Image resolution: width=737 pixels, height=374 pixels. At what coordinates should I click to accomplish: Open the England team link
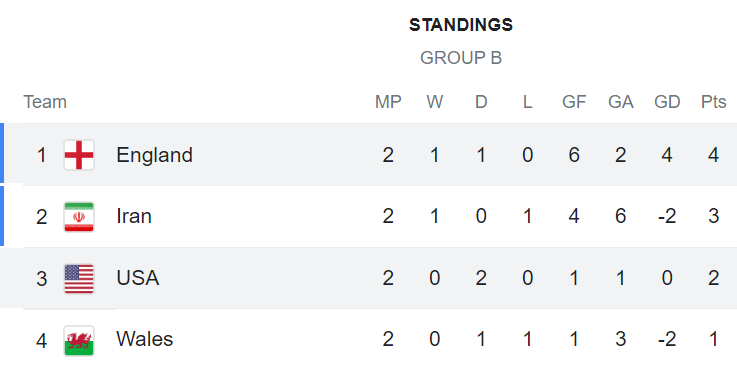tap(155, 155)
